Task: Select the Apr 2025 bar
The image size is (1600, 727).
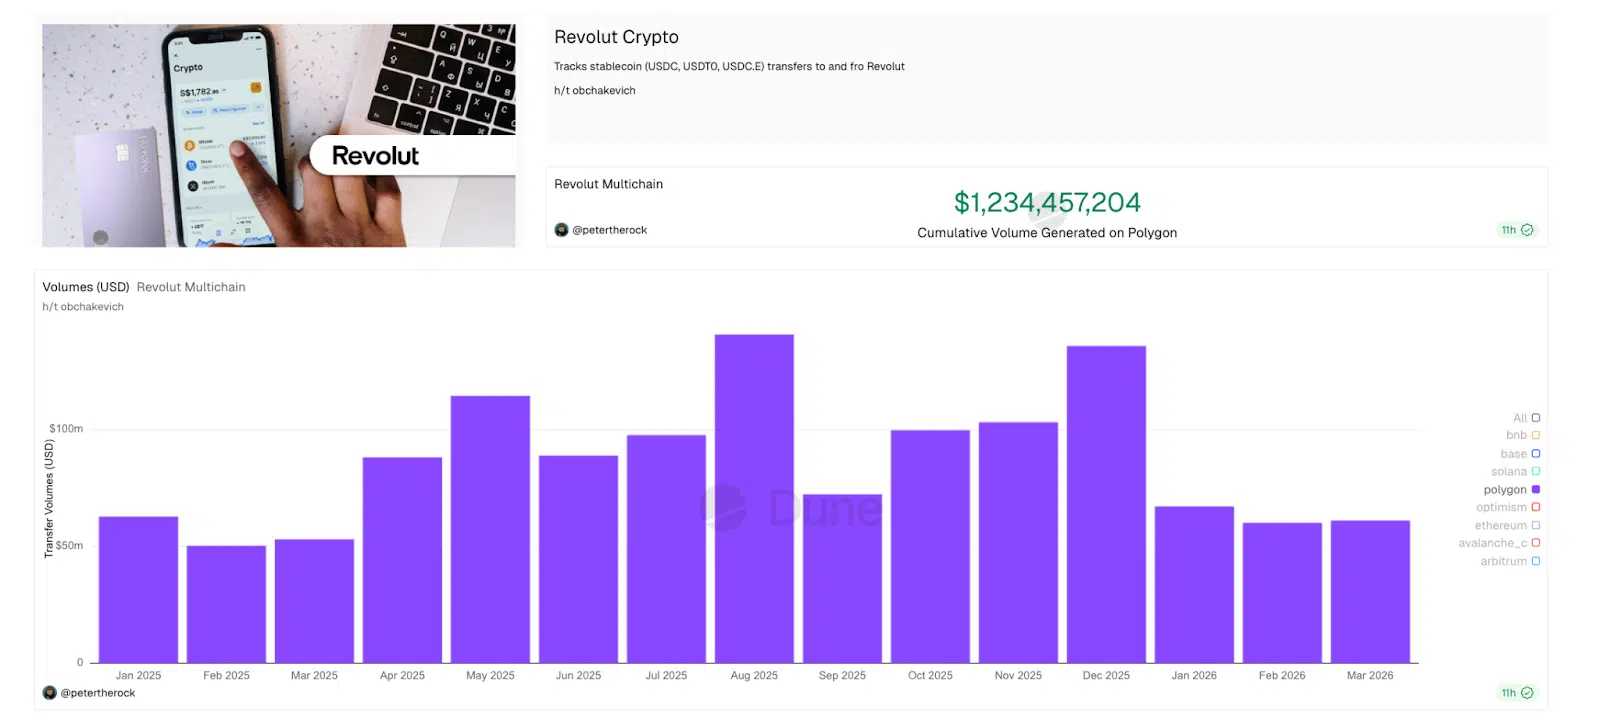Action: point(402,560)
